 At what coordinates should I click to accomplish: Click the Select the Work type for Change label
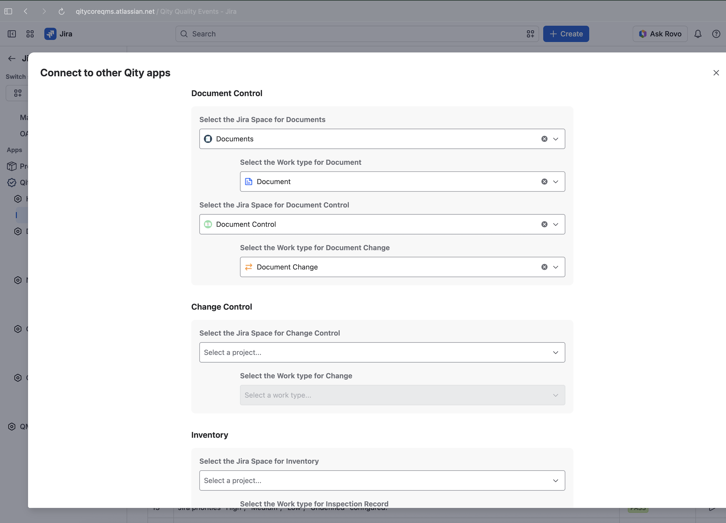[296, 376]
